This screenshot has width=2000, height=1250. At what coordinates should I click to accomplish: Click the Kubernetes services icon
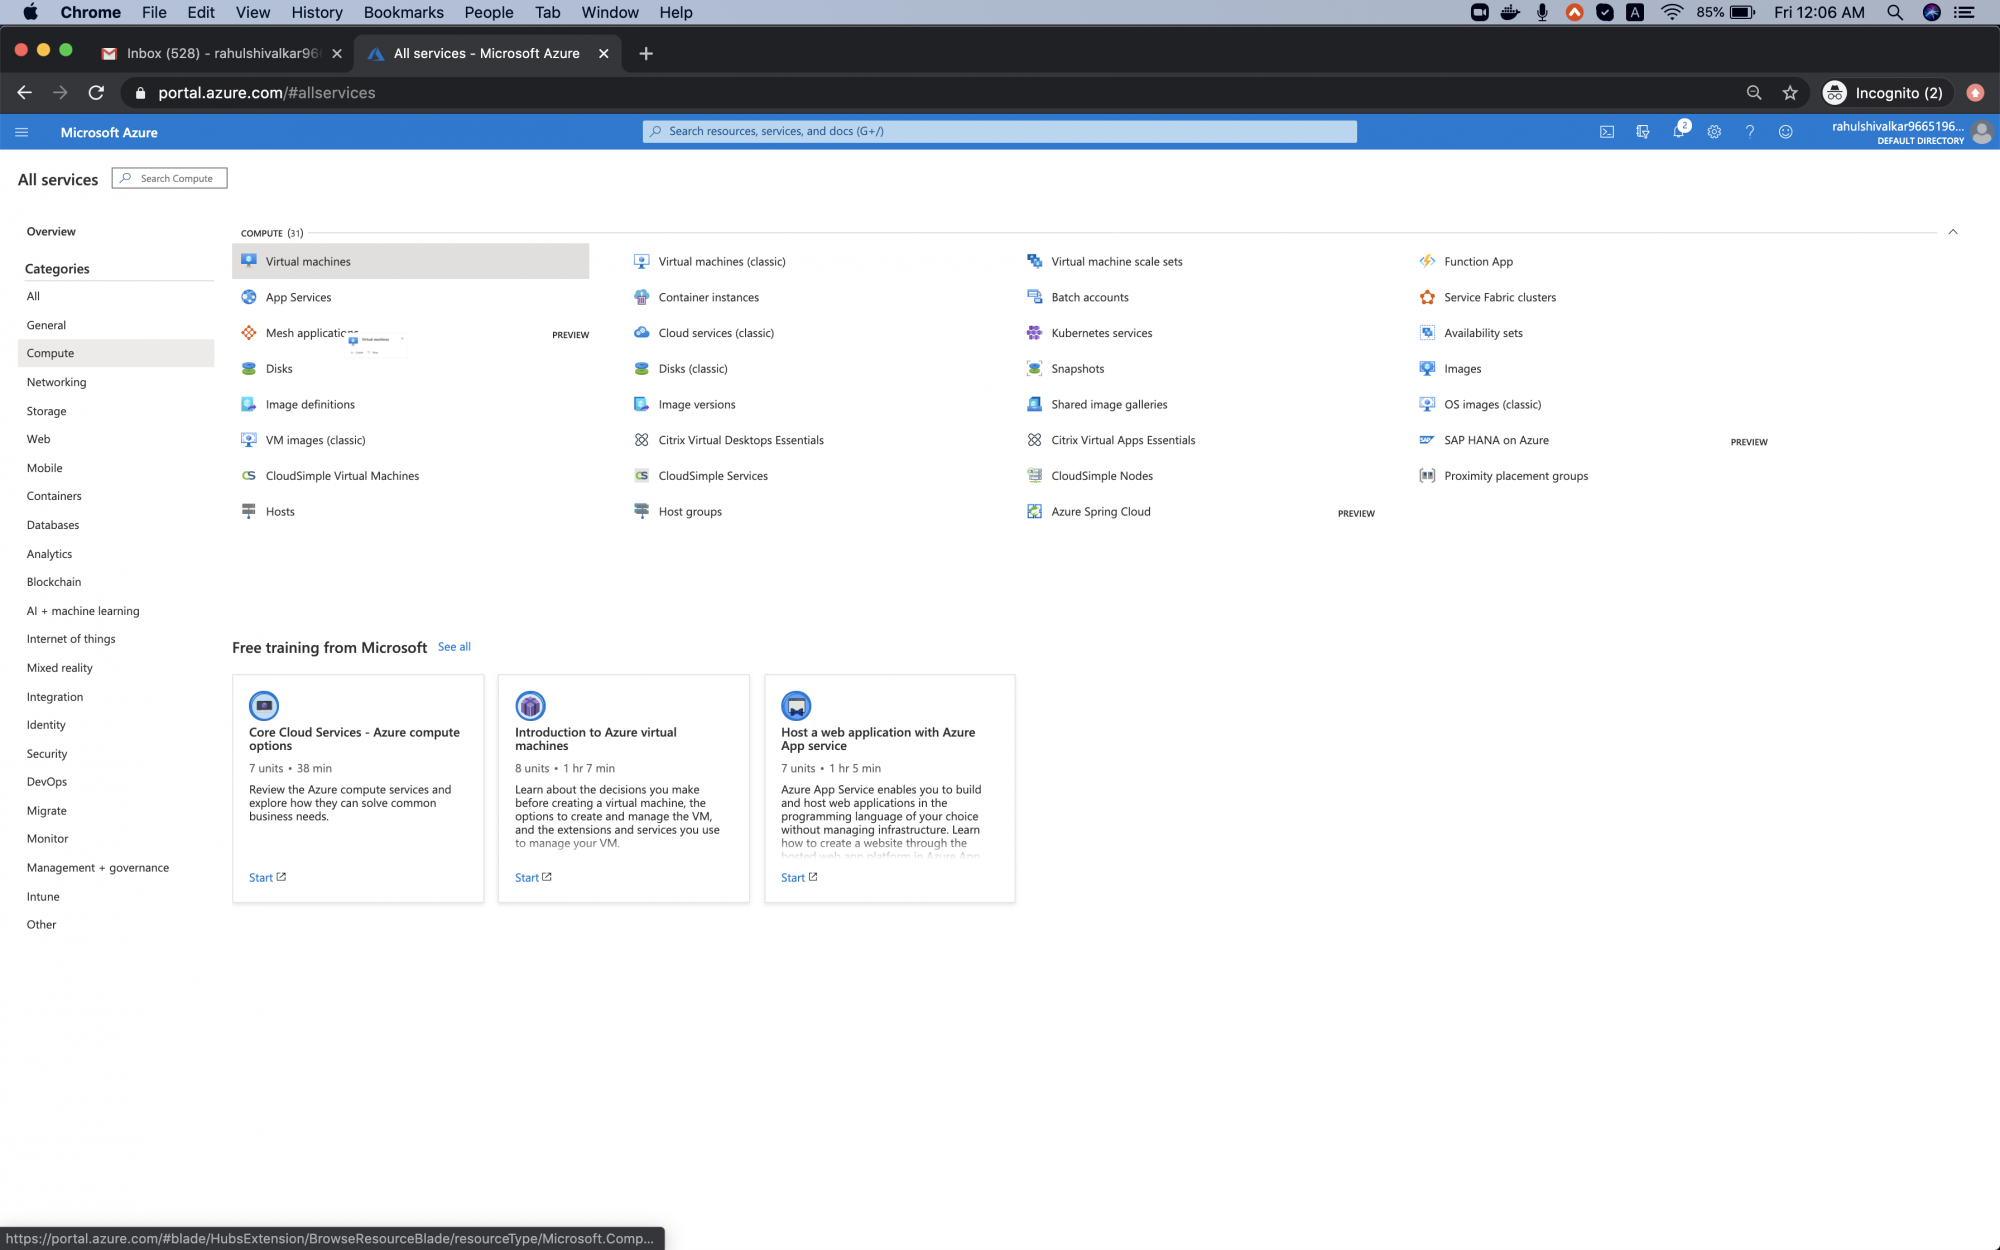point(1034,333)
